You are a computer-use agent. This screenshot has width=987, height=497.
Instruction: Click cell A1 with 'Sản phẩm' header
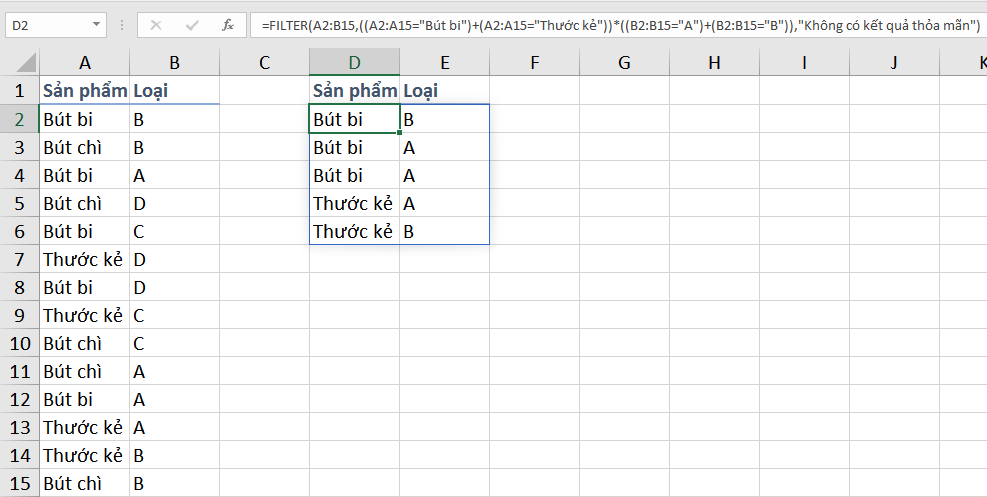coord(84,91)
